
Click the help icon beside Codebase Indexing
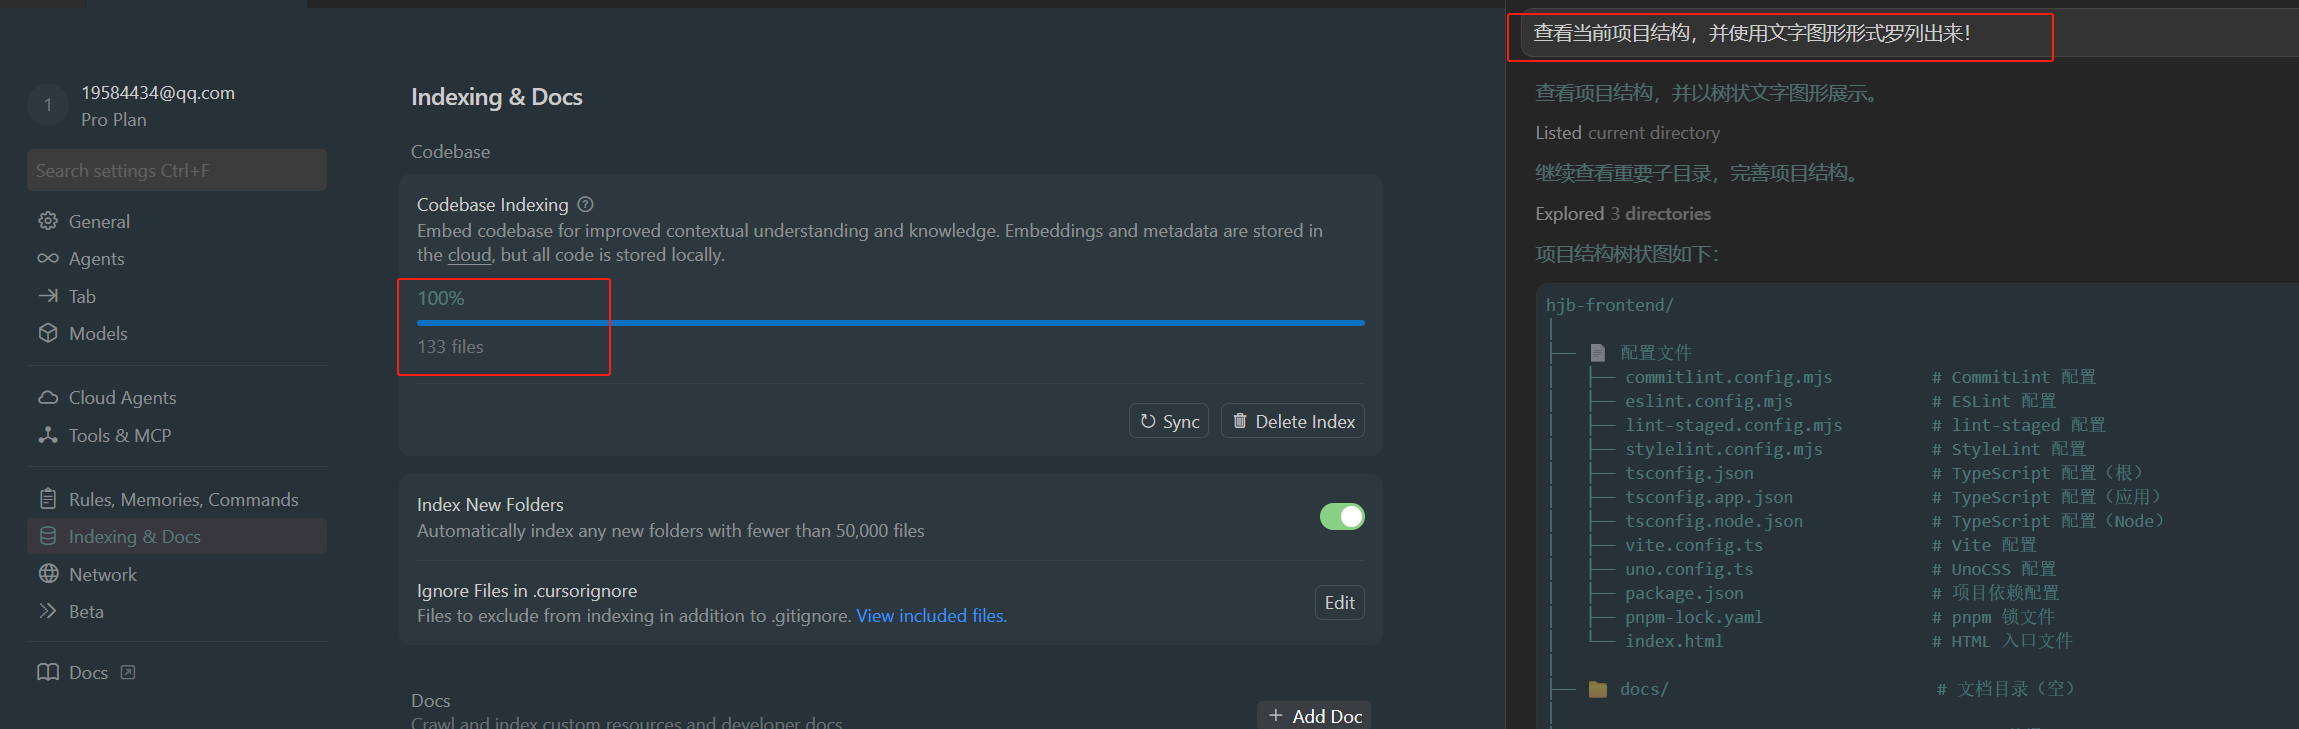coord(586,205)
